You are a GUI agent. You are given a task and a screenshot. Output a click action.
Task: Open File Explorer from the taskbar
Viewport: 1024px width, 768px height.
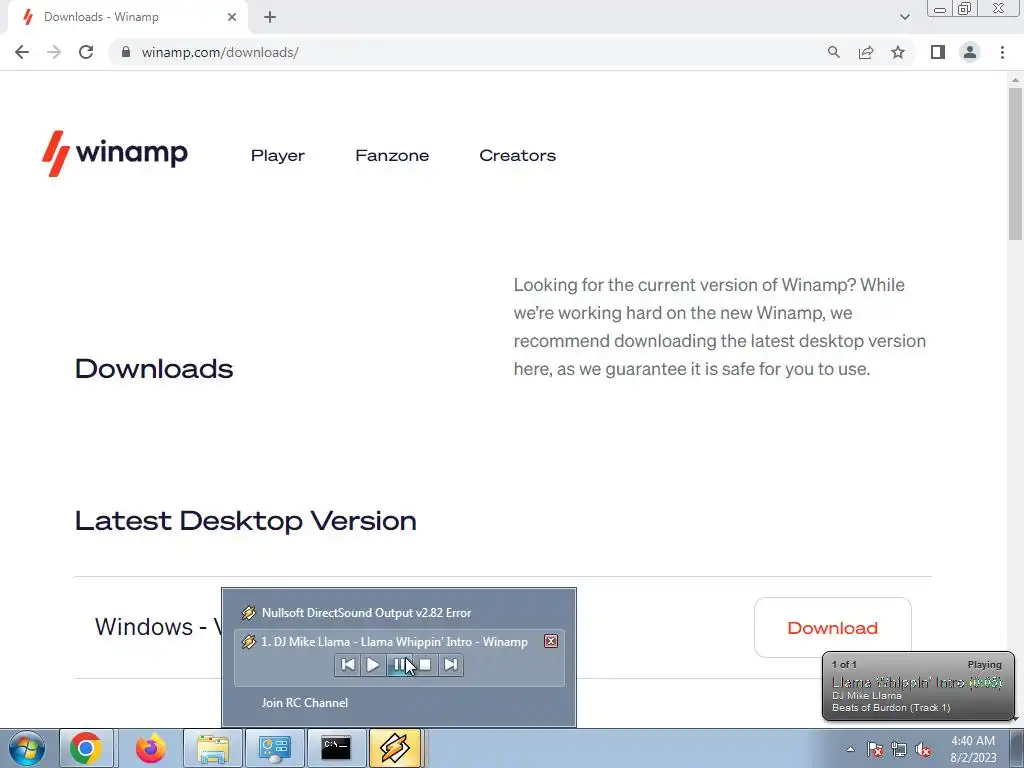(x=214, y=748)
